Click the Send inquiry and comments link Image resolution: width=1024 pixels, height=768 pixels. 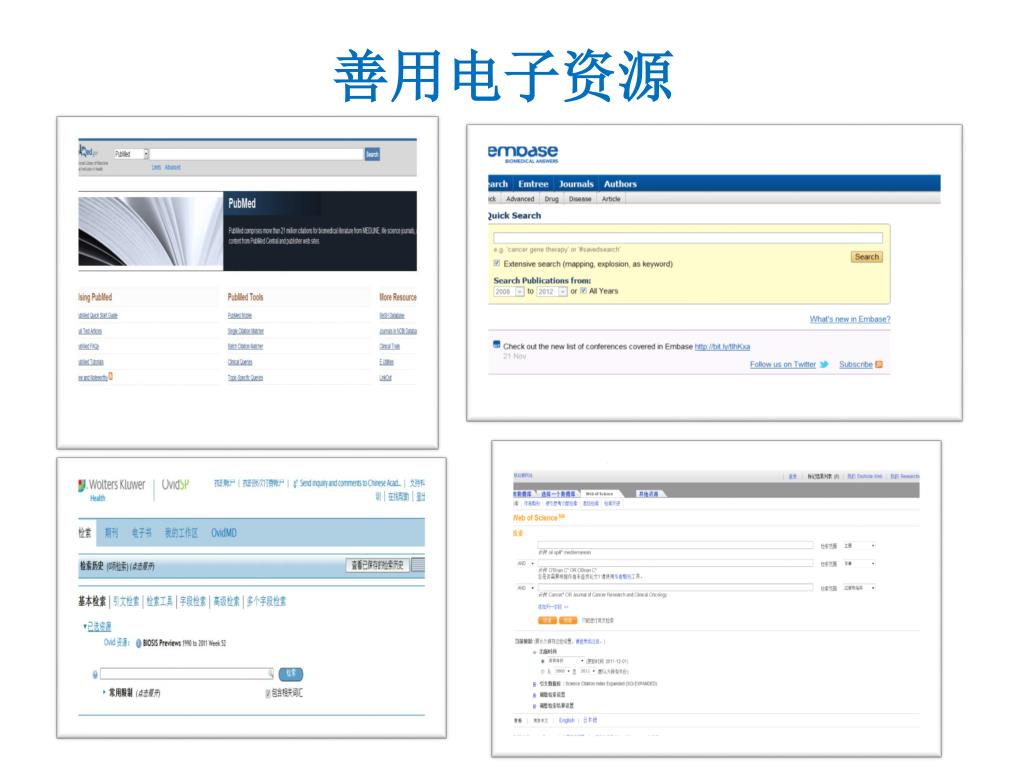[x=347, y=483]
